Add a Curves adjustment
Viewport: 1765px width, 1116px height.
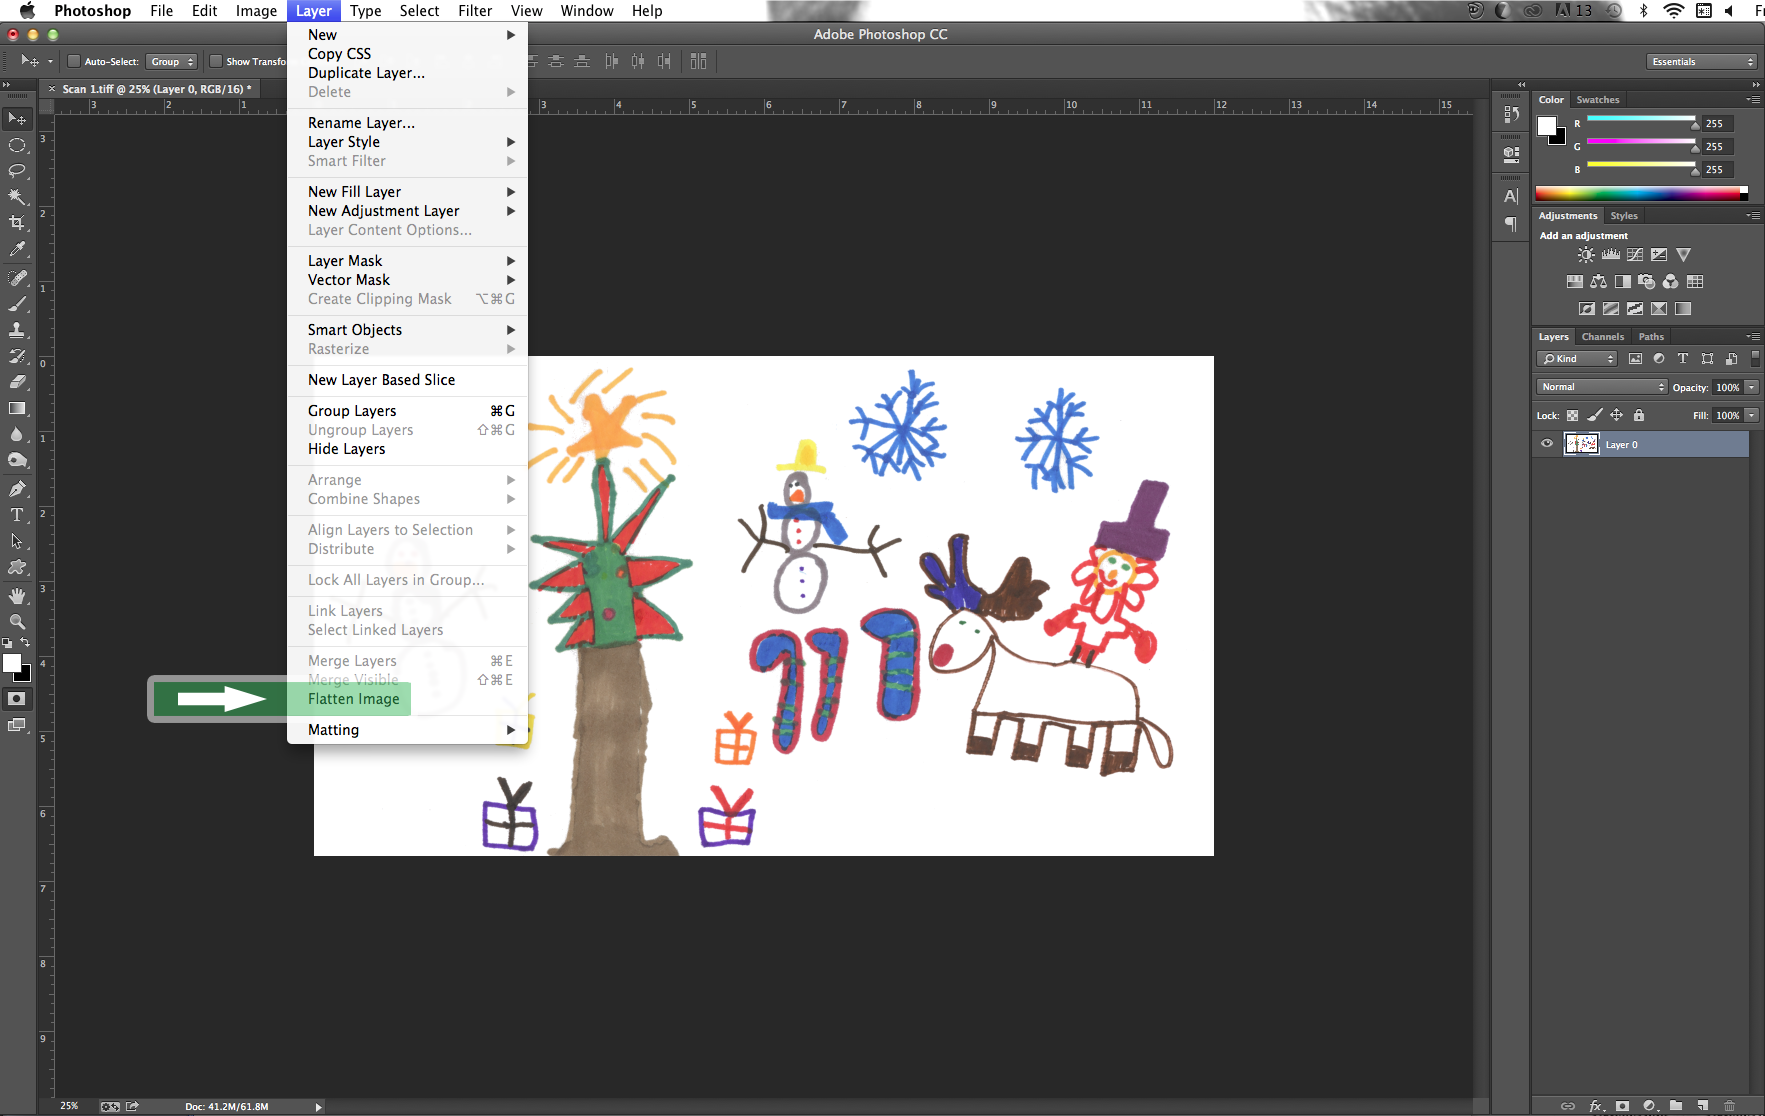(x=1635, y=255)
